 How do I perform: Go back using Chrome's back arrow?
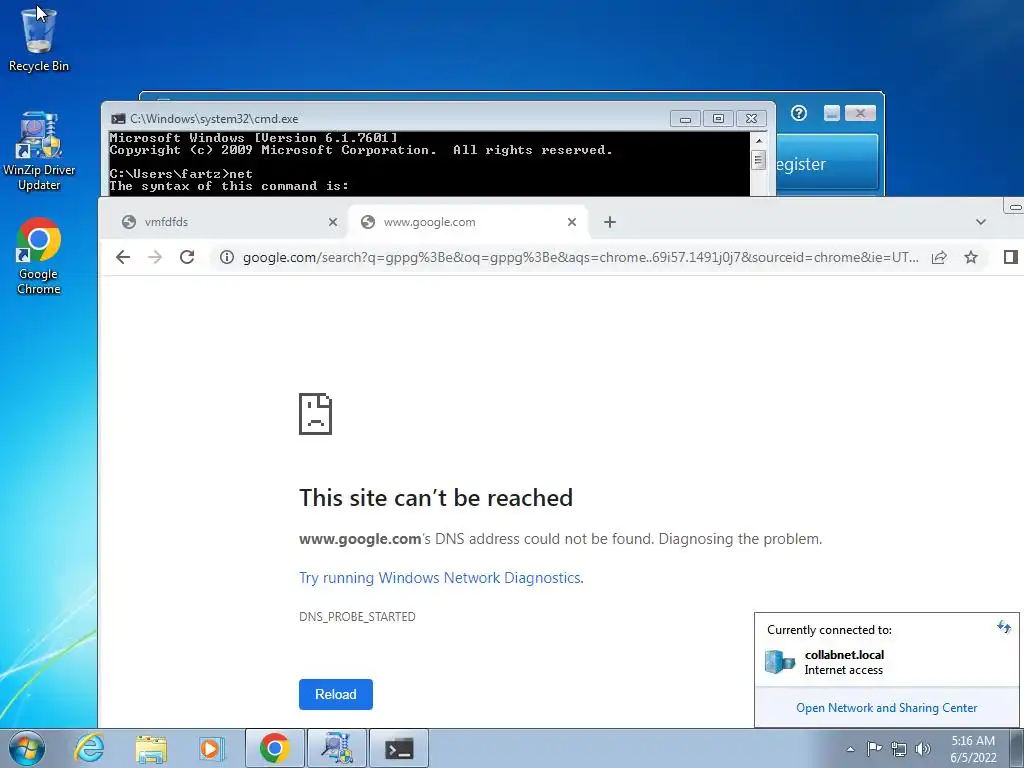(x=123, y=257)
